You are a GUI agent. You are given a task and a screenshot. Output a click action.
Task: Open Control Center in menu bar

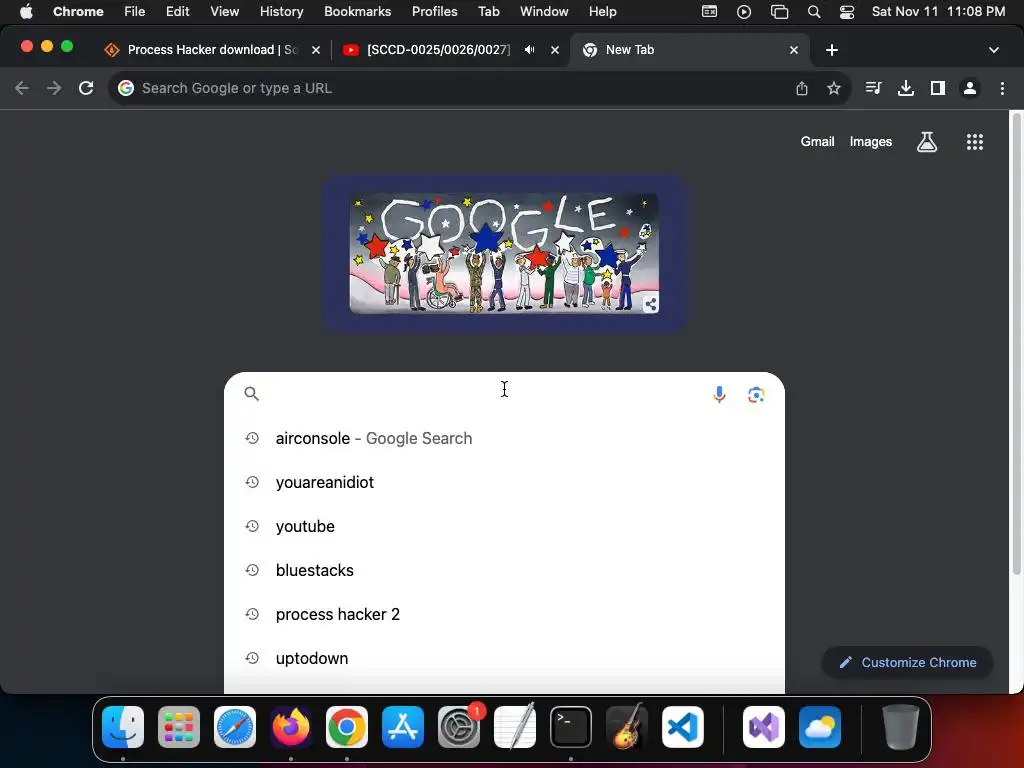847,12
